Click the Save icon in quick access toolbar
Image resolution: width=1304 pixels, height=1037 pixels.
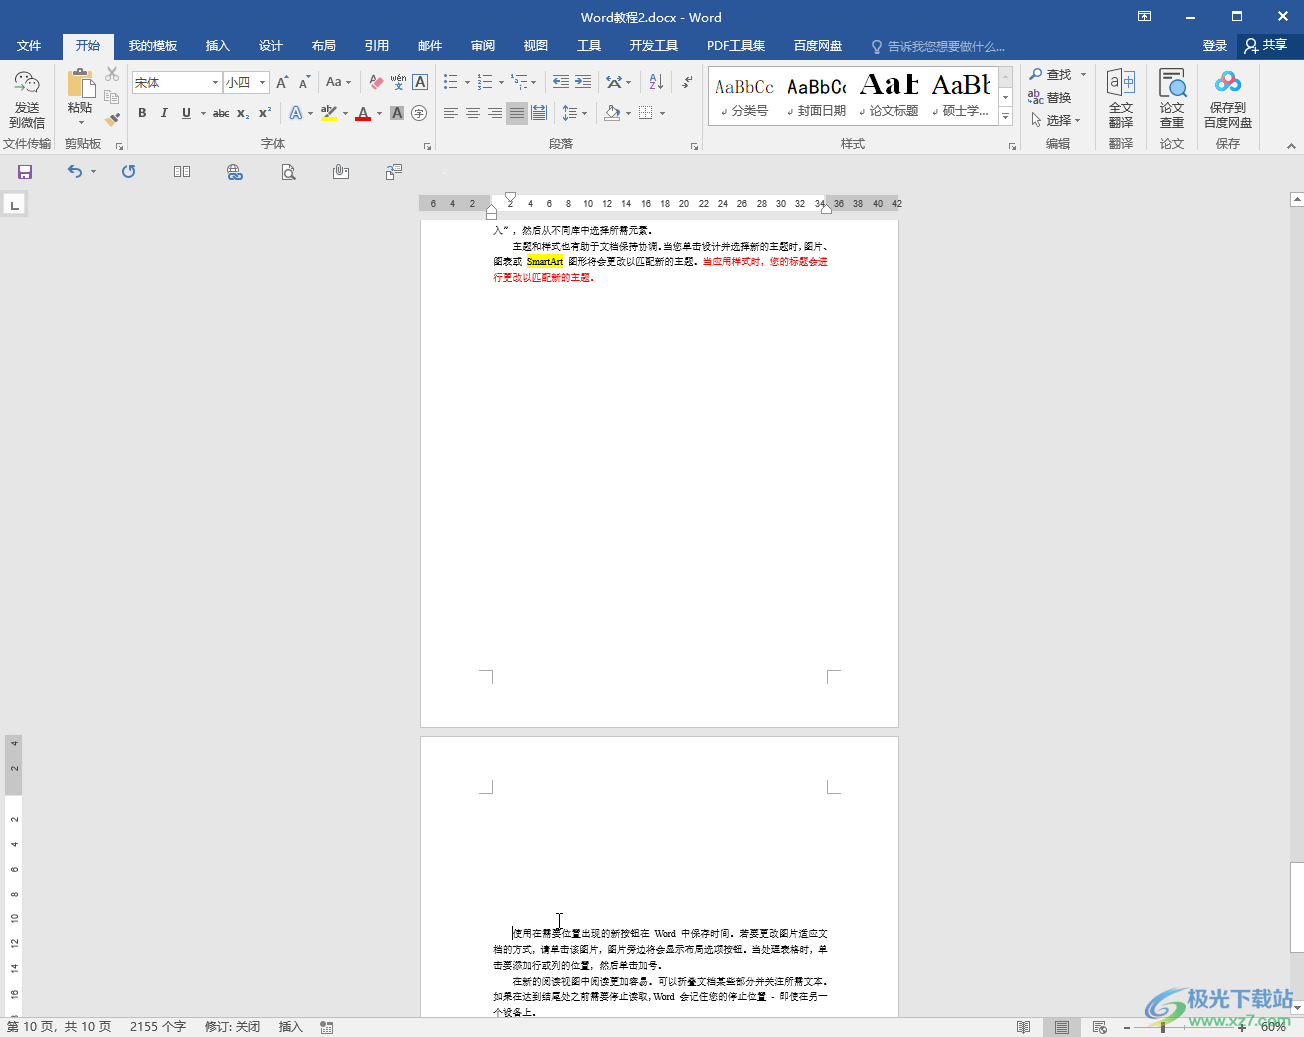(x=25, y=172)
